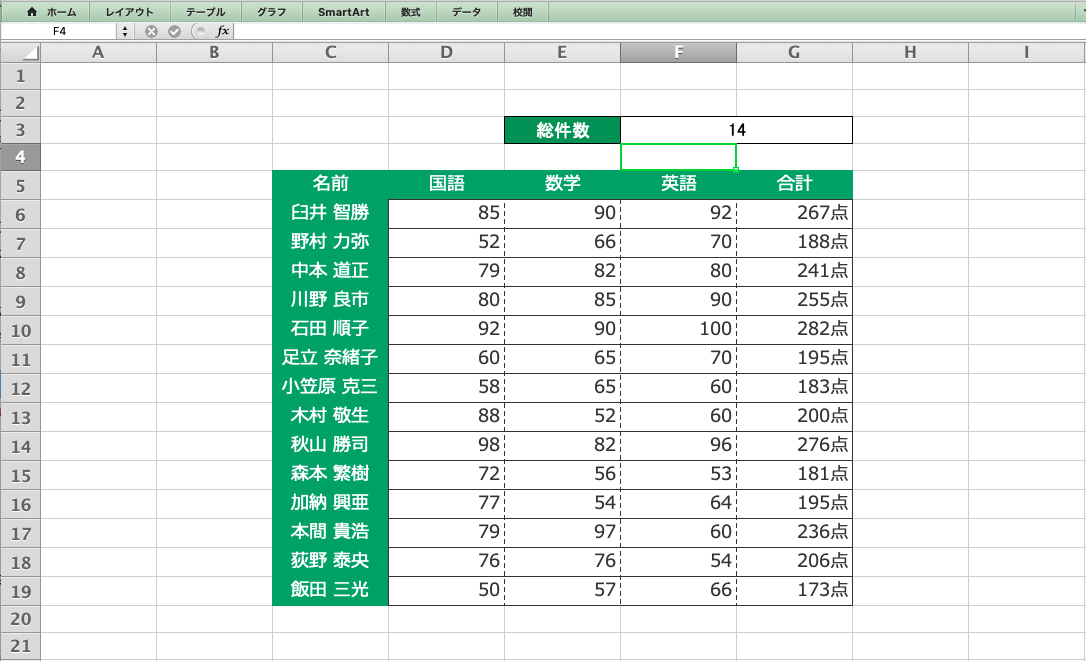Switch to the レイアウト tab
Screen dimensions: 1086x661
tap(130, 12)
